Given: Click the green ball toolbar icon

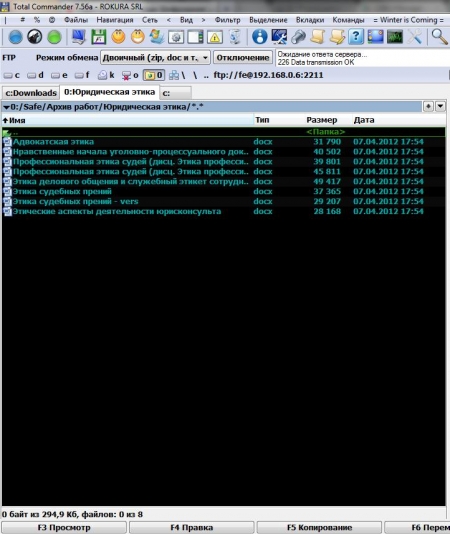Looking at the screenshot, I should [54, 37].
